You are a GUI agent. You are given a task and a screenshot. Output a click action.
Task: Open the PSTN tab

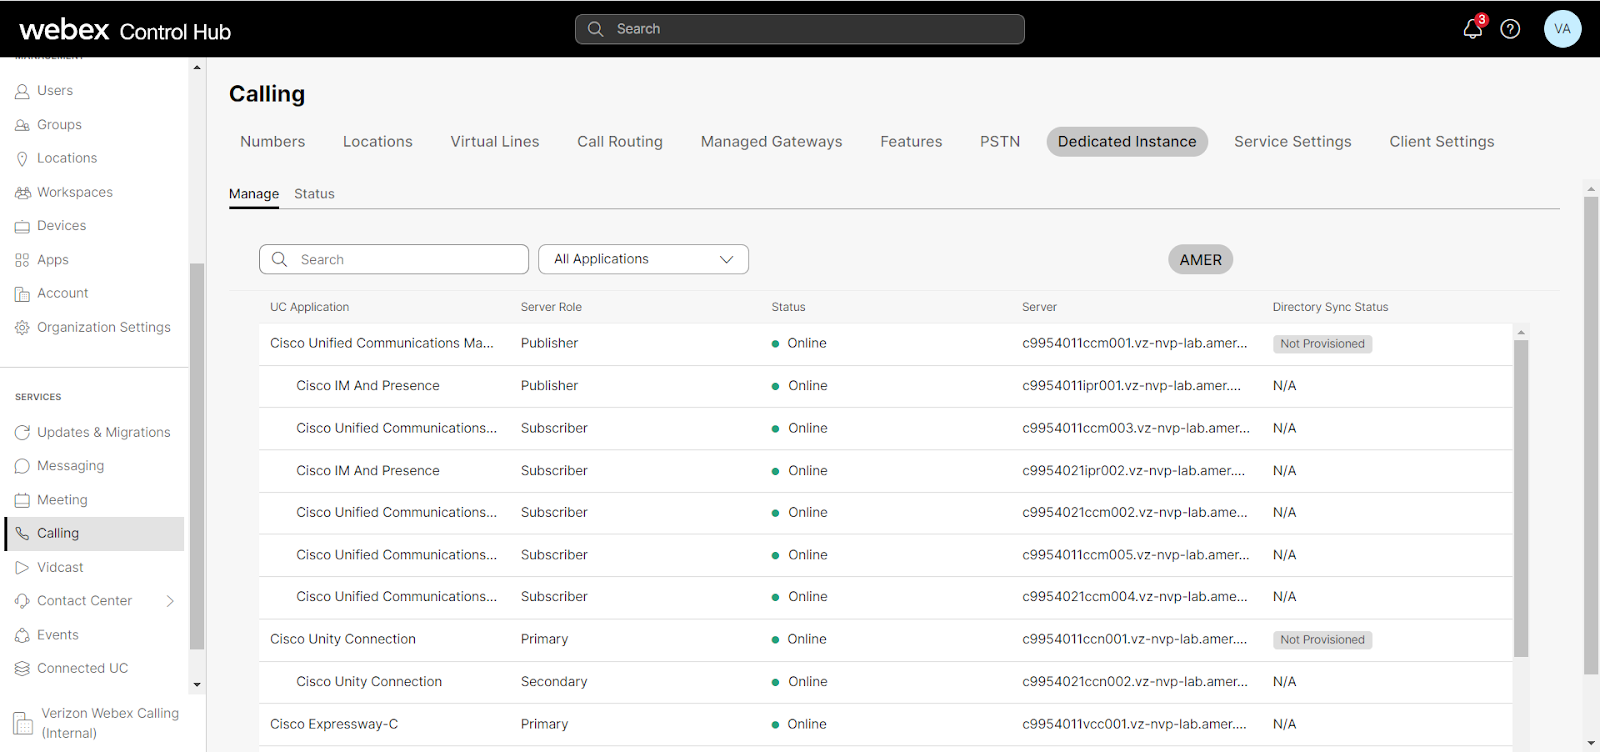[x=1000, y=142]
